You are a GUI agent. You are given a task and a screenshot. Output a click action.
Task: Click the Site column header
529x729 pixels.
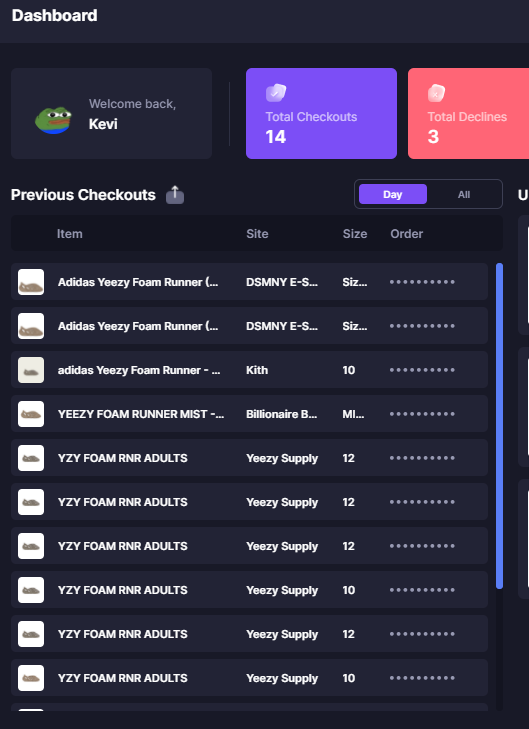click(x=257, y=234)
